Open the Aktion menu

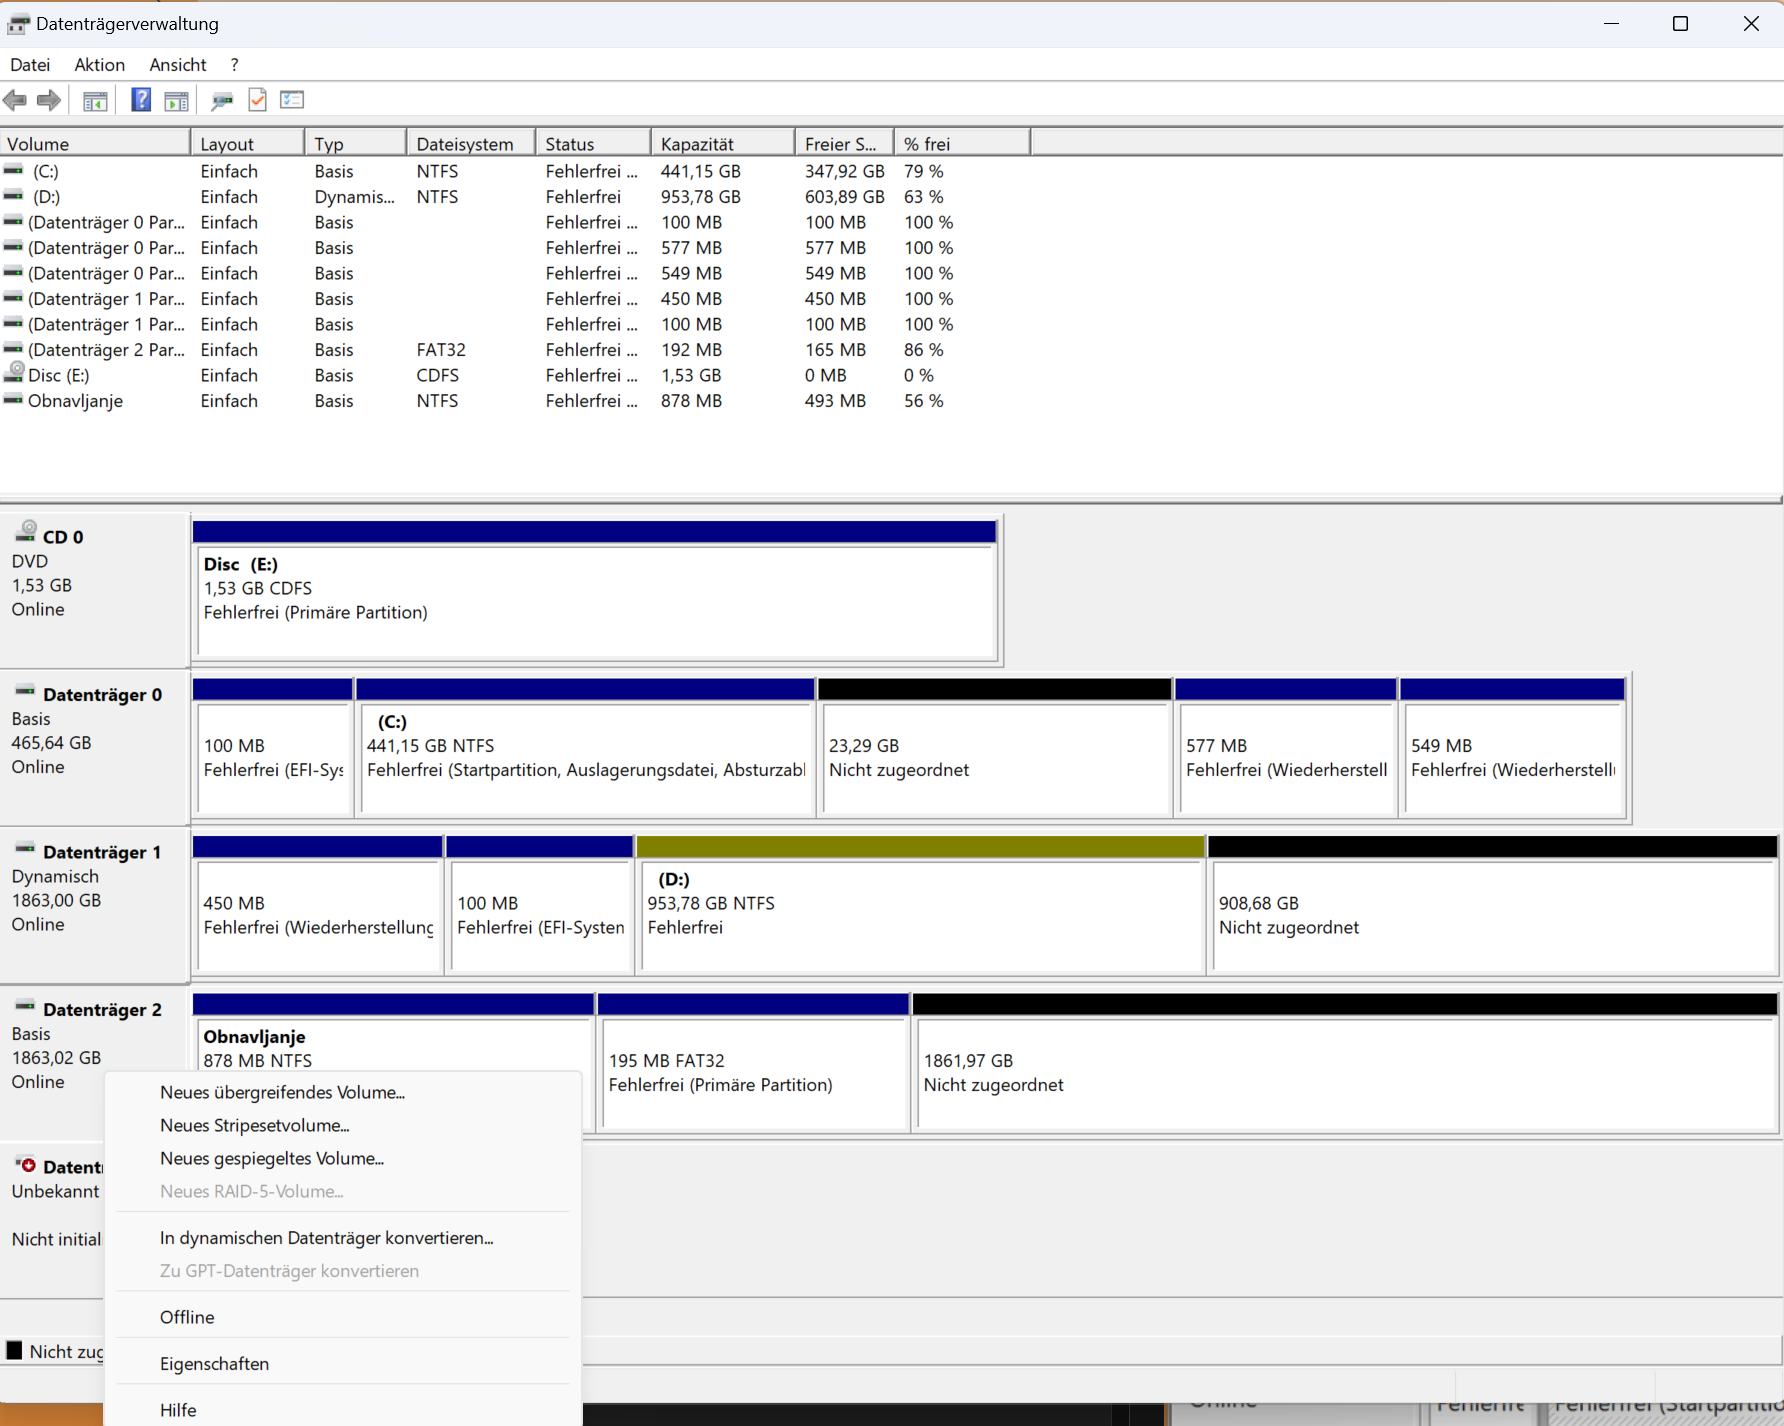pyautogui.click(x=100, y=65)
